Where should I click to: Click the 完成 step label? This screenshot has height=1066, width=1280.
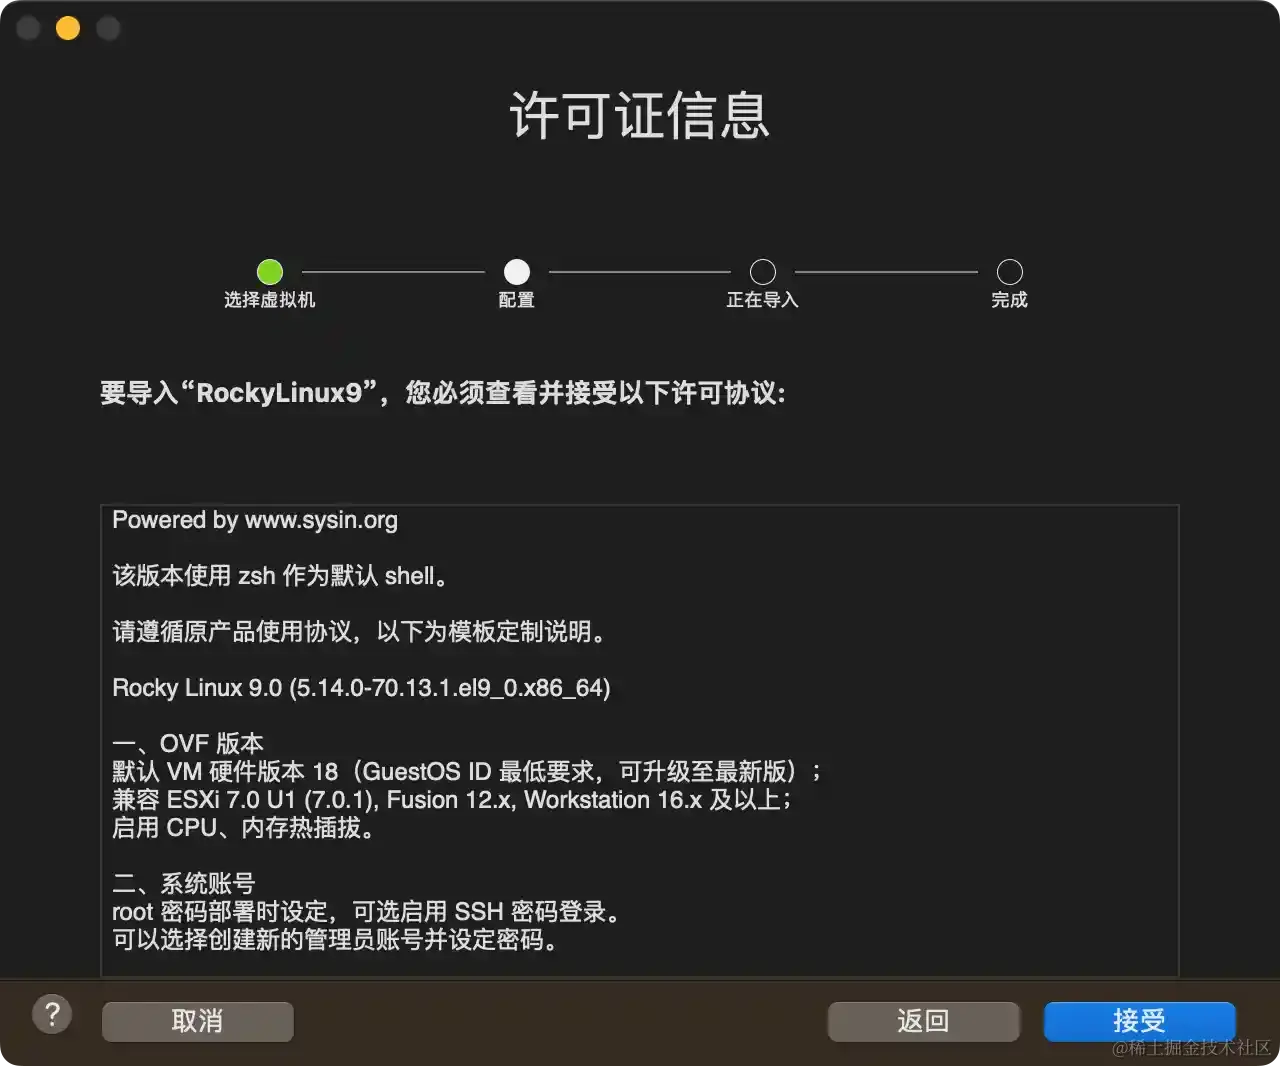[1009, 300]
